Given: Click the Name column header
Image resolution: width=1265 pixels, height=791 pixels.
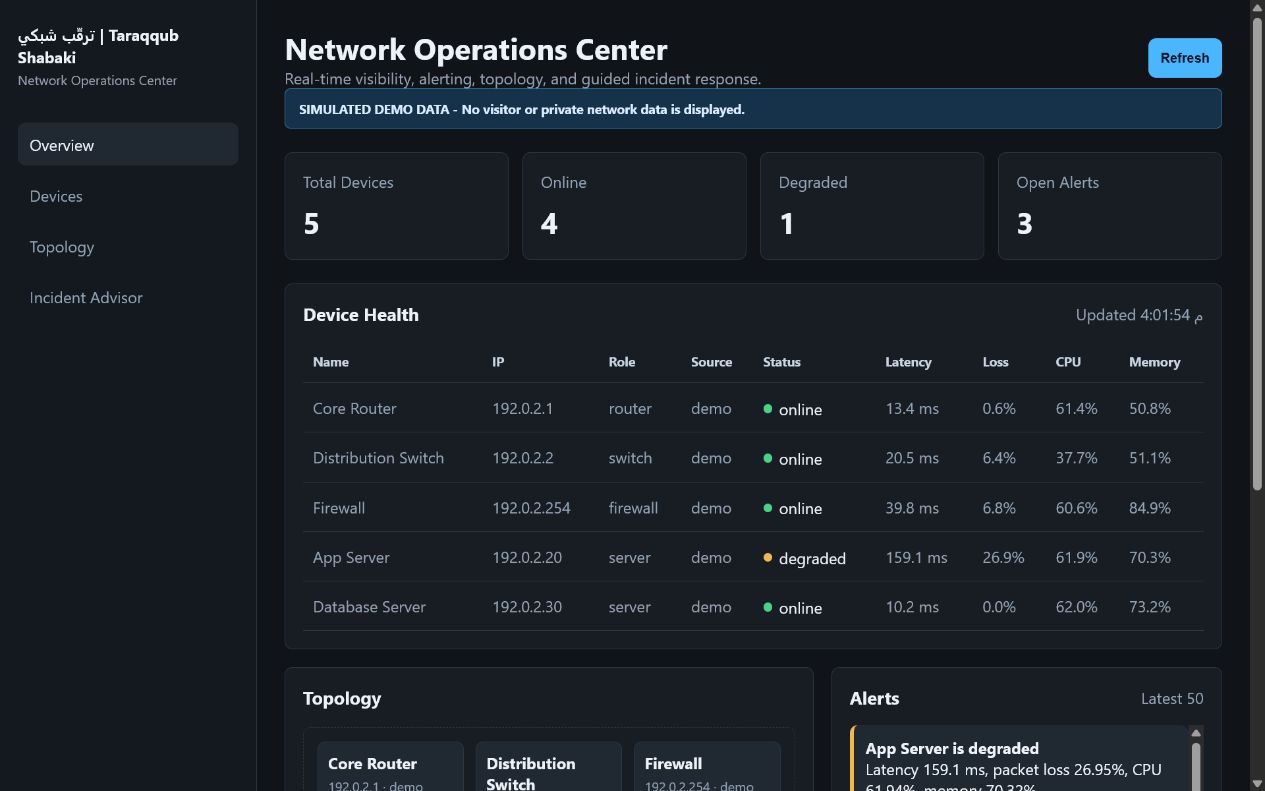Looking at the screenshot, I should [331, 362].
